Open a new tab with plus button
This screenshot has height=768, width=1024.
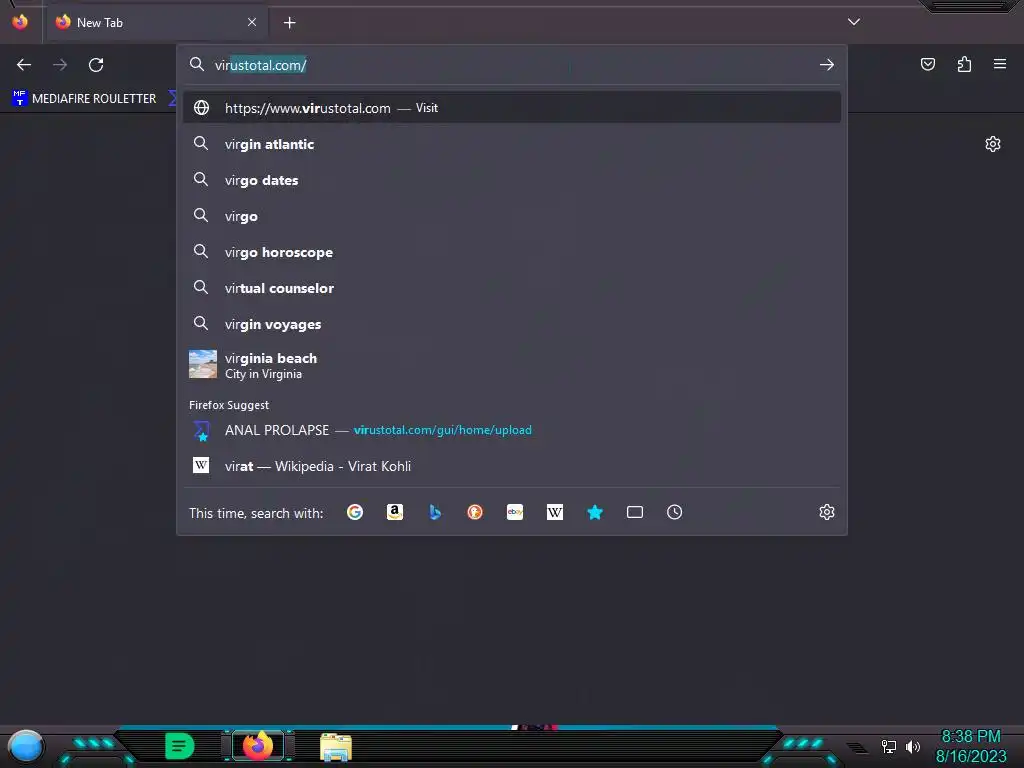click(289, 23)
